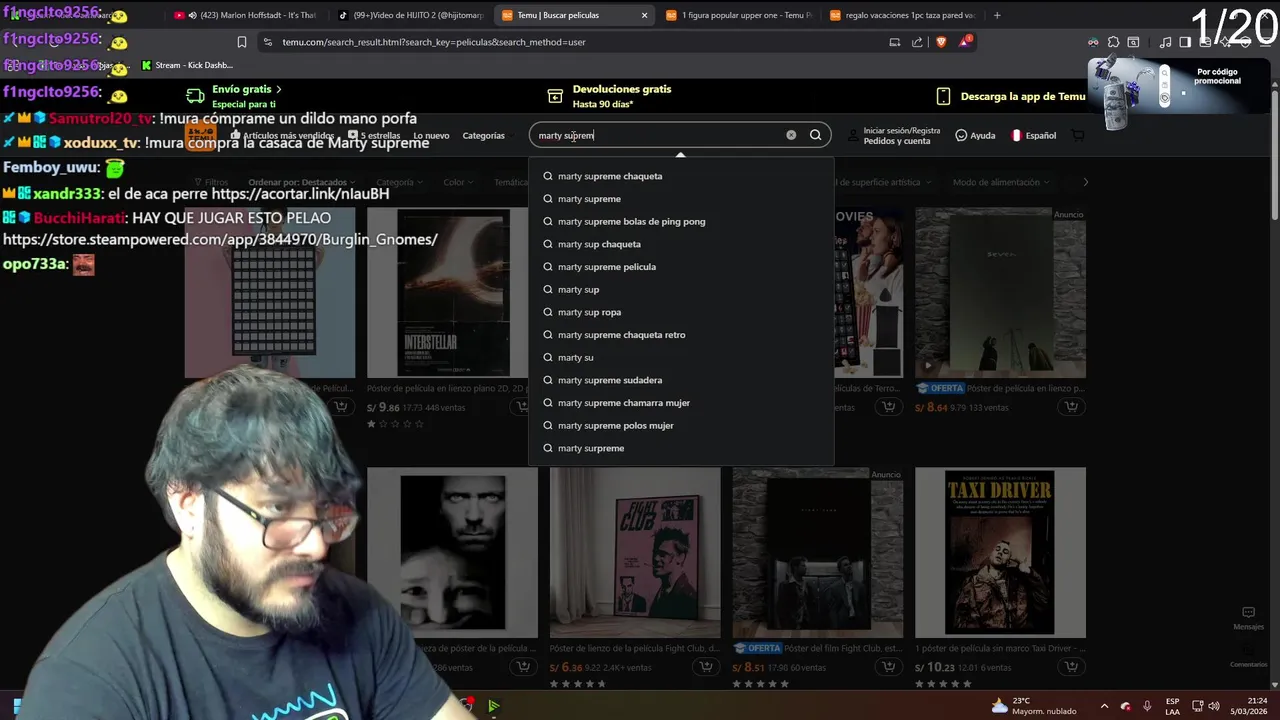Image resolution: width=1280 pixels, height=720 pixels.
Task: Close the Temu Buscar peliculas tab
Action: pyautogui.click(x=644, y=15)
